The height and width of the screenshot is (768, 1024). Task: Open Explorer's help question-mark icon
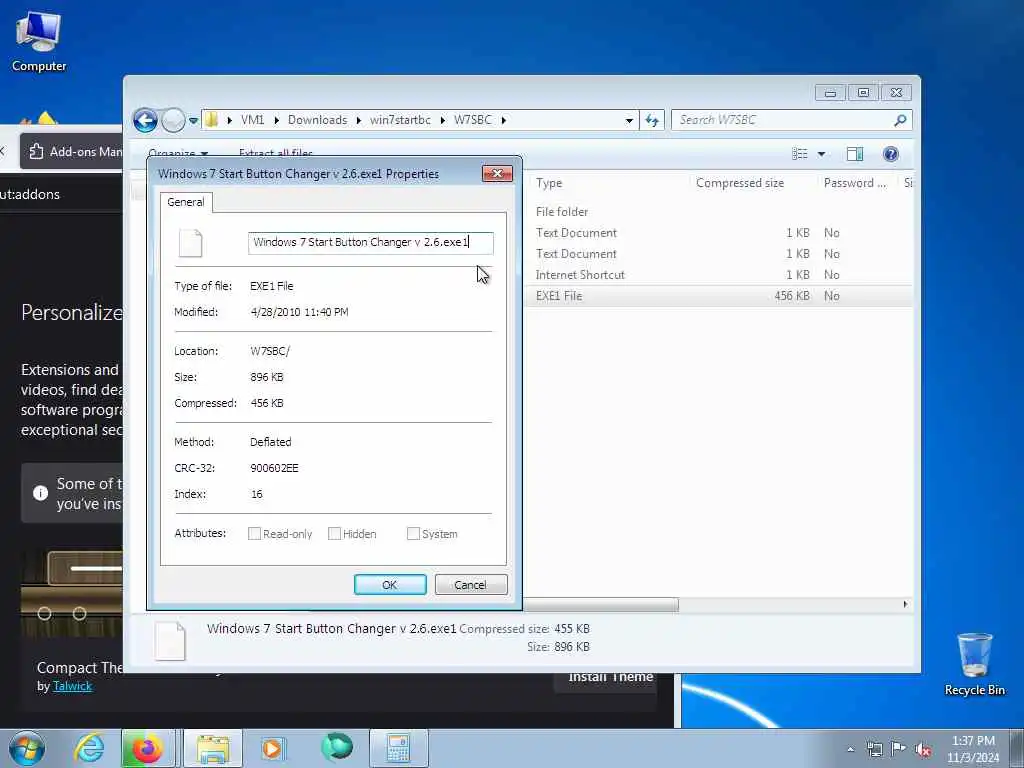point(890,154)
